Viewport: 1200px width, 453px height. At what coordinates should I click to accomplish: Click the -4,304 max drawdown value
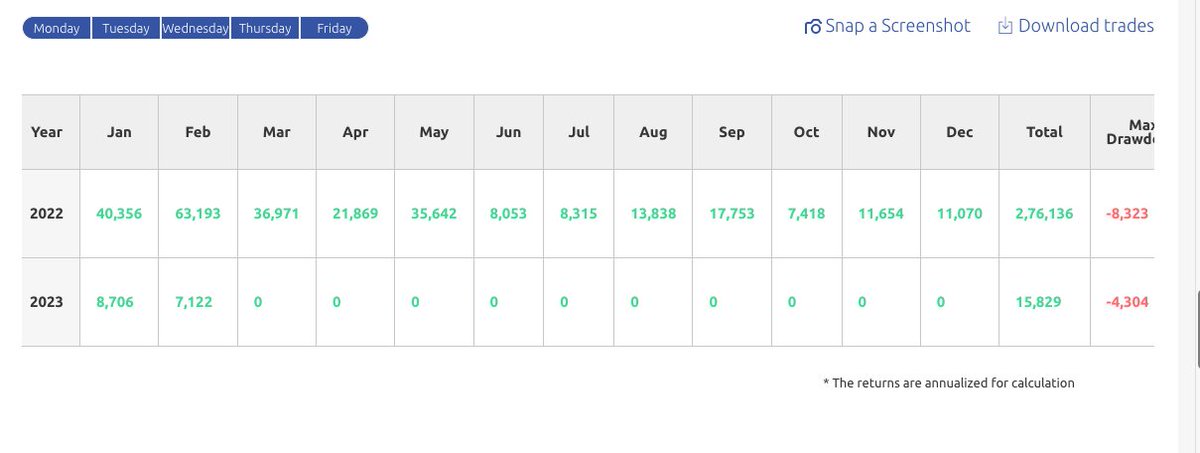point(1129,302)
